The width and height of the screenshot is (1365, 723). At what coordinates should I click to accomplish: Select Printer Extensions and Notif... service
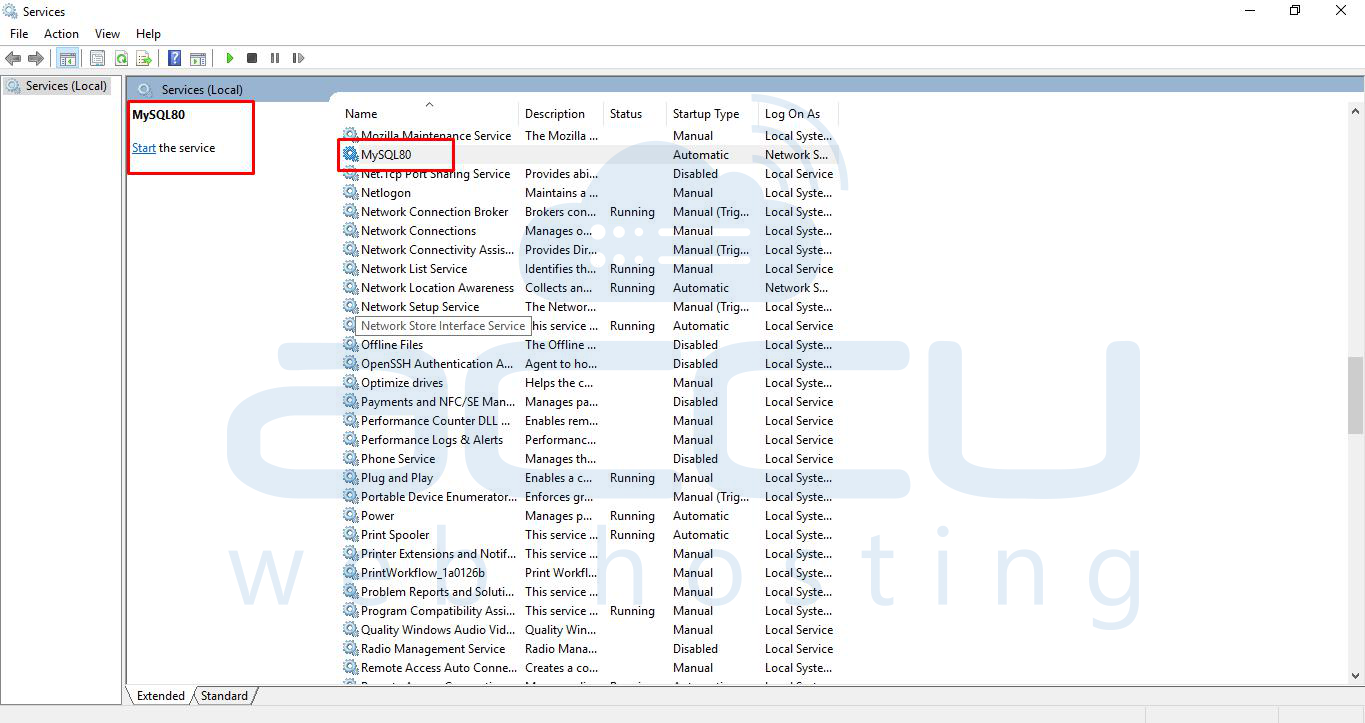click(x=589, y=553)
